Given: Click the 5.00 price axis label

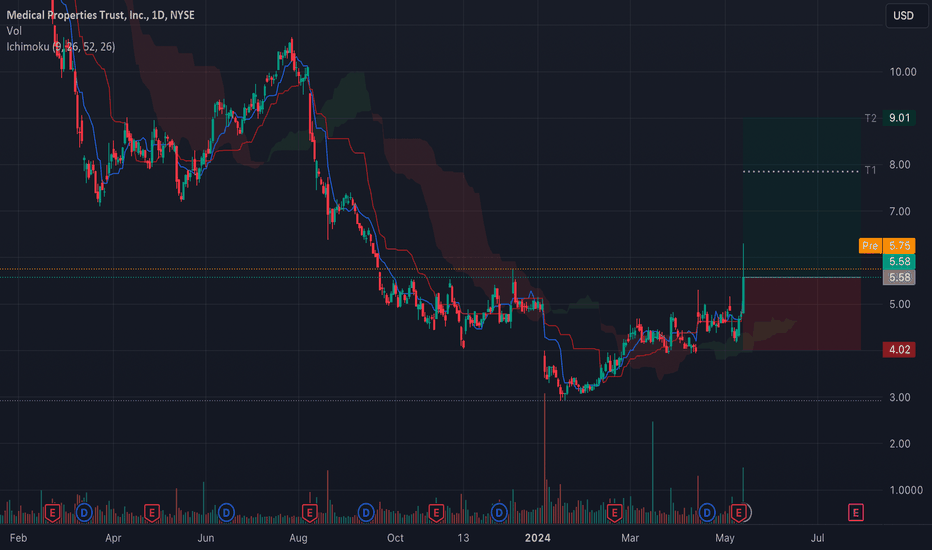Looking at the screenshot, I should coord(899,304).
